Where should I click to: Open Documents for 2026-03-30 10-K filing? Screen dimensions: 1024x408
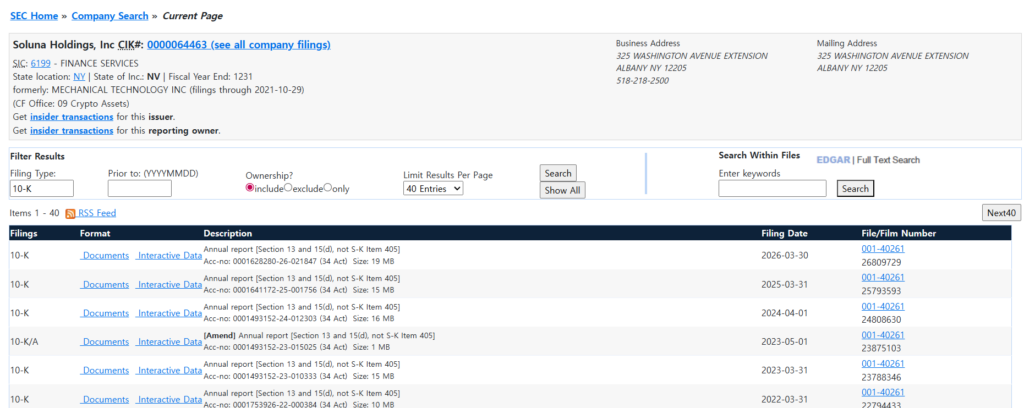click(104, 256)
